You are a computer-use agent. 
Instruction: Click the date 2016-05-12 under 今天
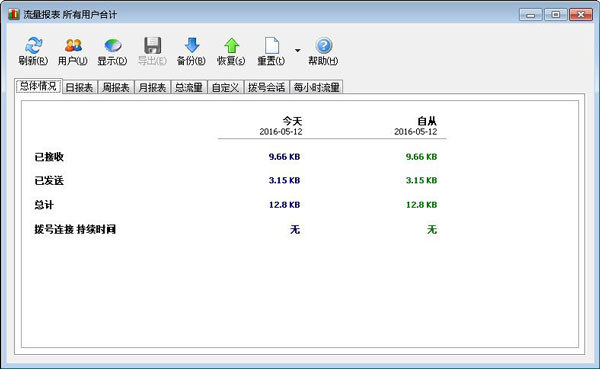281,132
